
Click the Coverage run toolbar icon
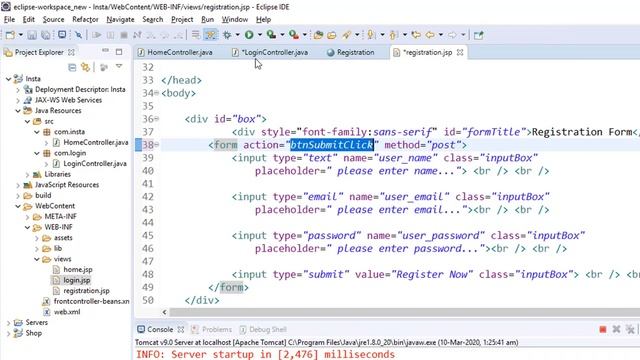click(271, 35)
